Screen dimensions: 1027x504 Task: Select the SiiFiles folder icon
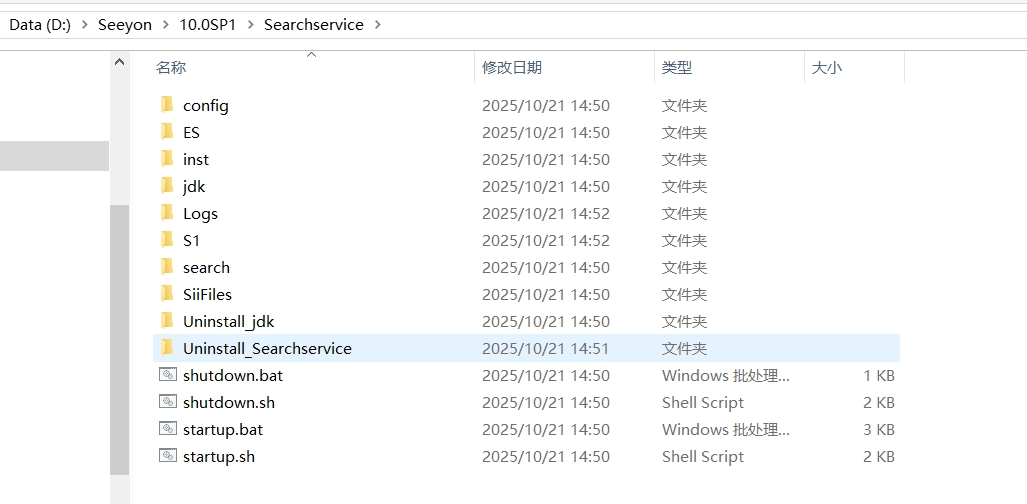(x=167, y=294)
